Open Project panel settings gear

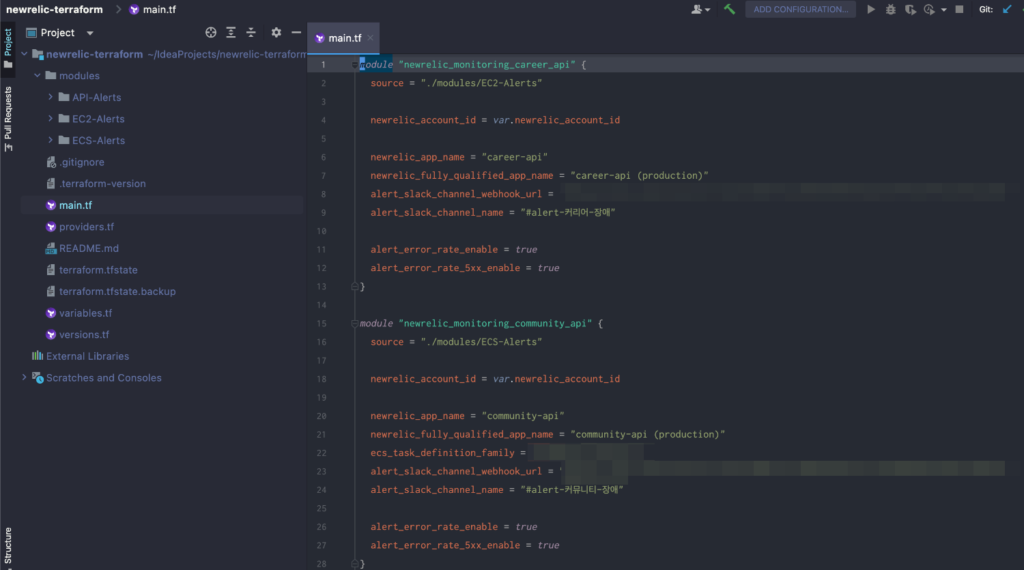(x=276, y=32)
